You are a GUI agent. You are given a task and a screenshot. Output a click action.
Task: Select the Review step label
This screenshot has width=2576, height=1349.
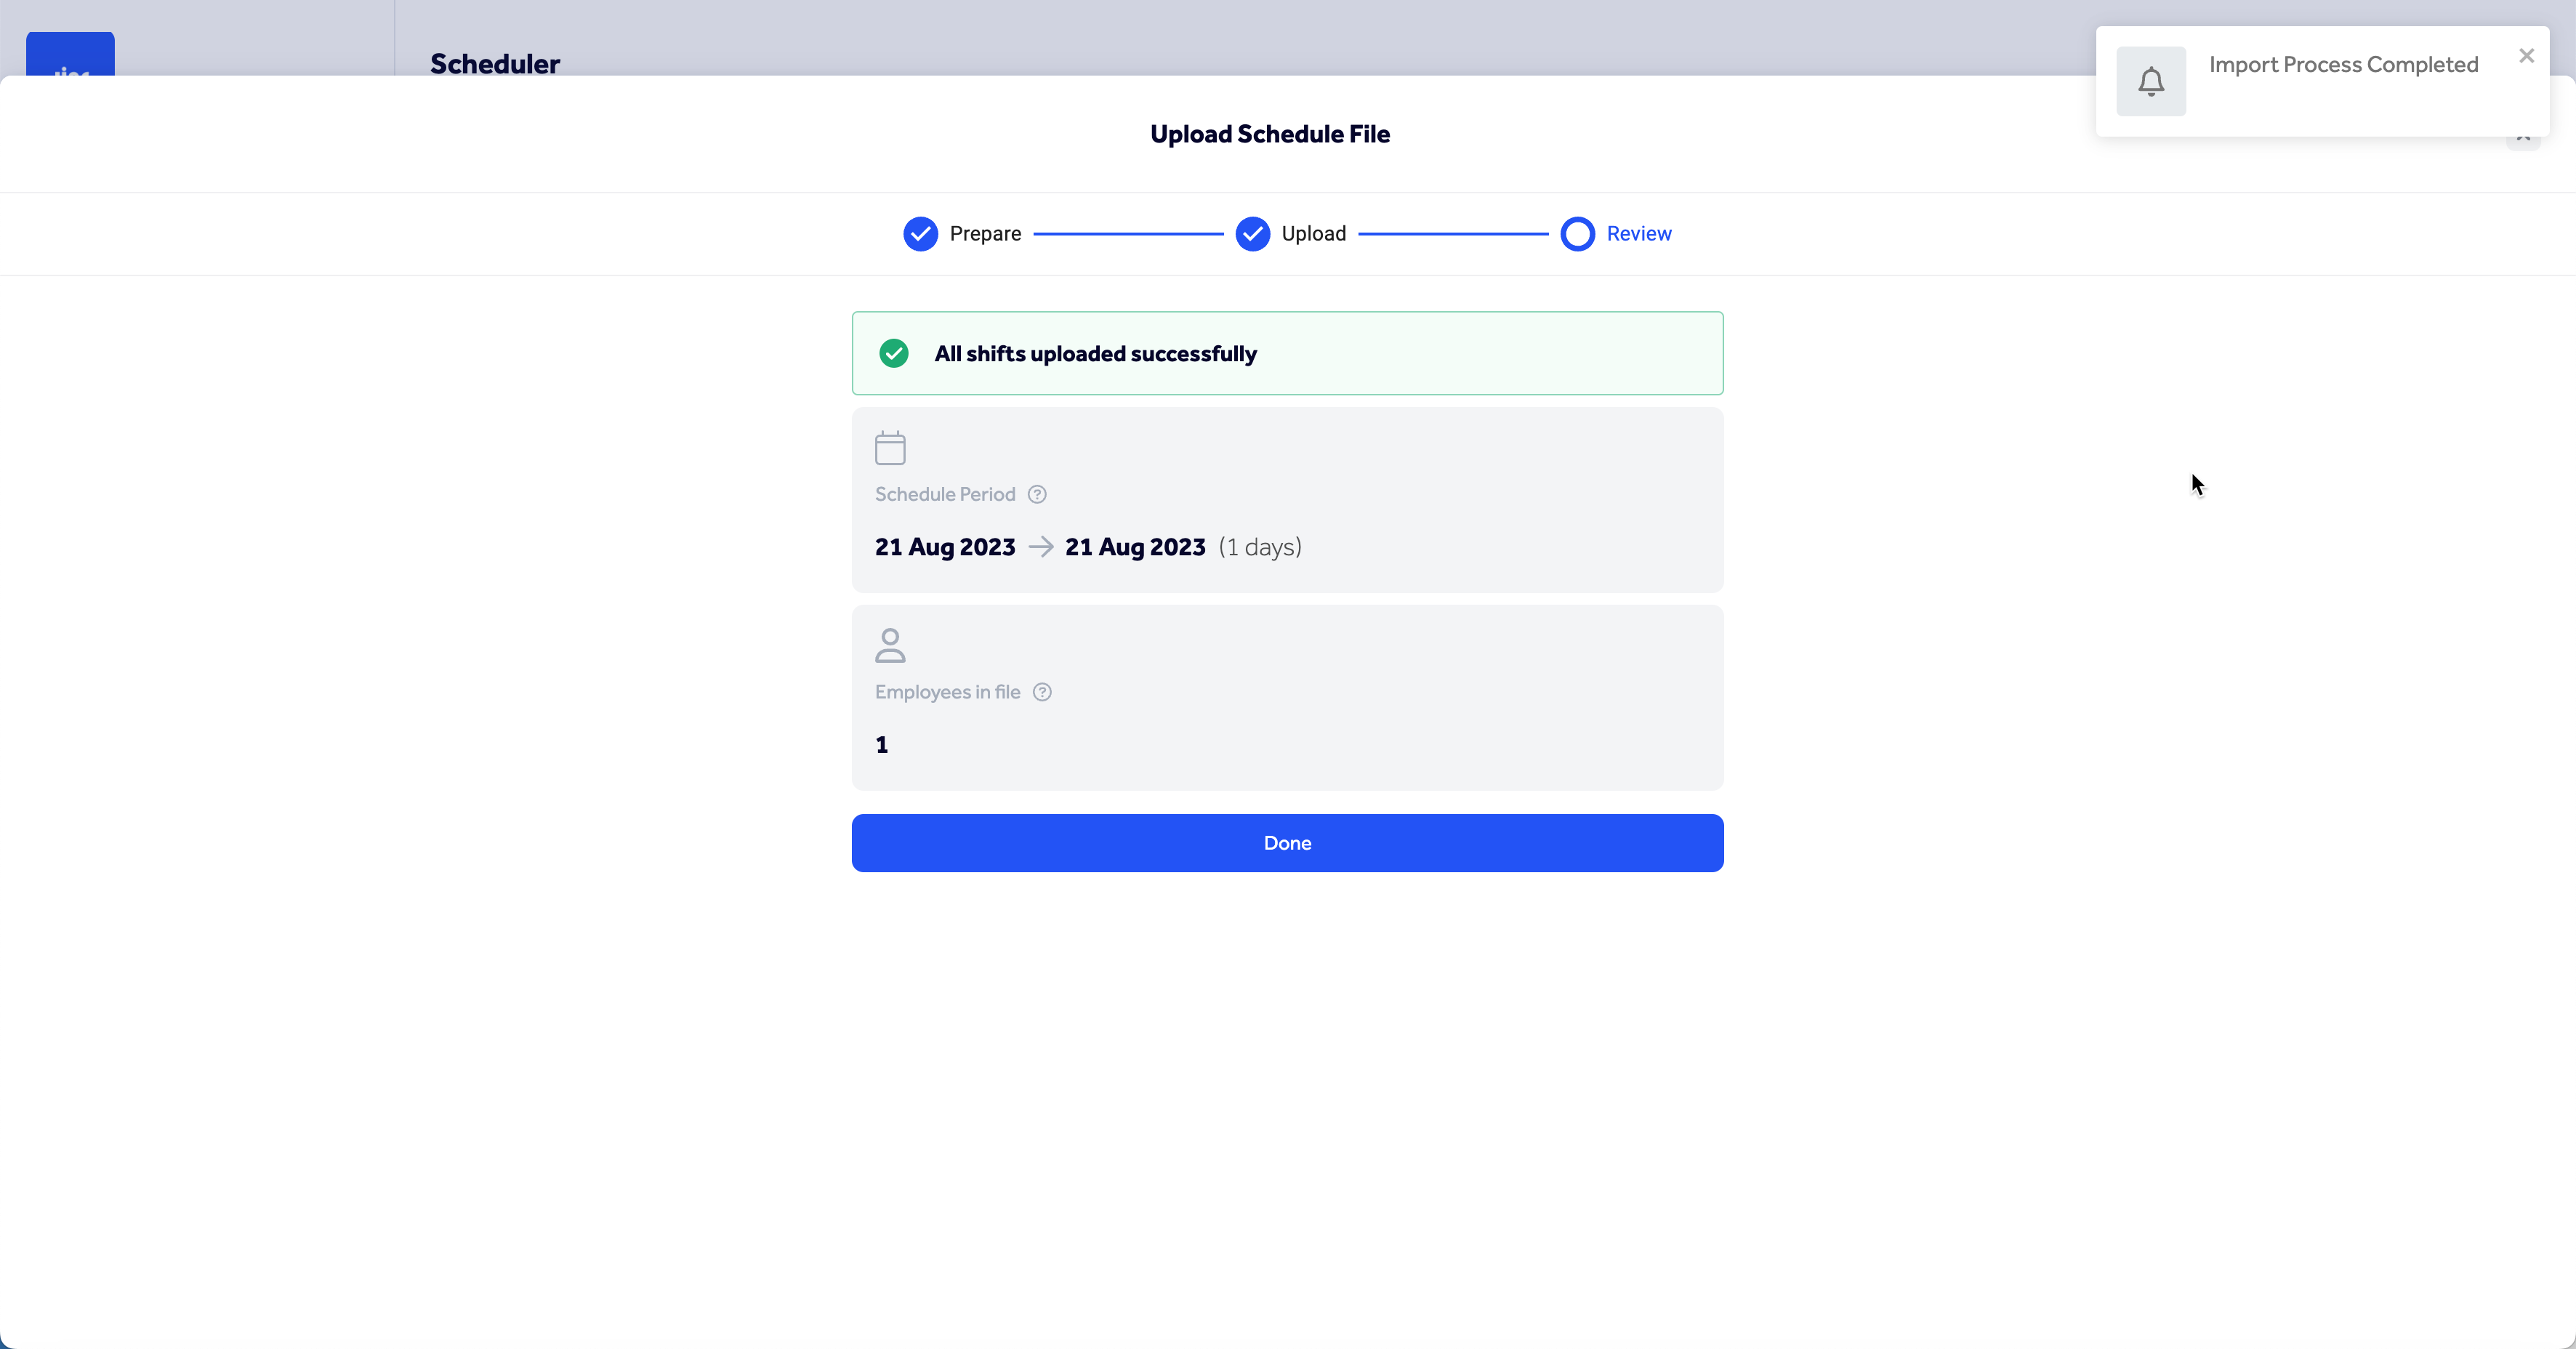(x=1638, y=234)
